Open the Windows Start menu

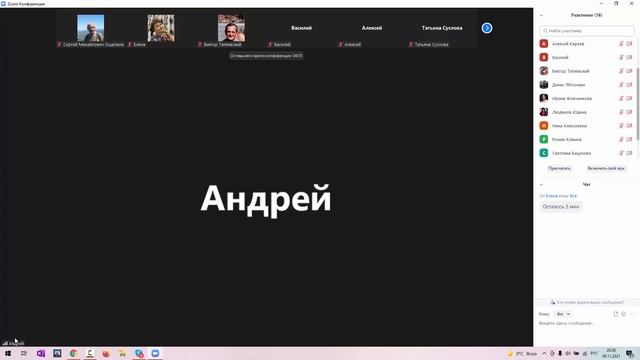pyautogui.click(x=8, y=353)
